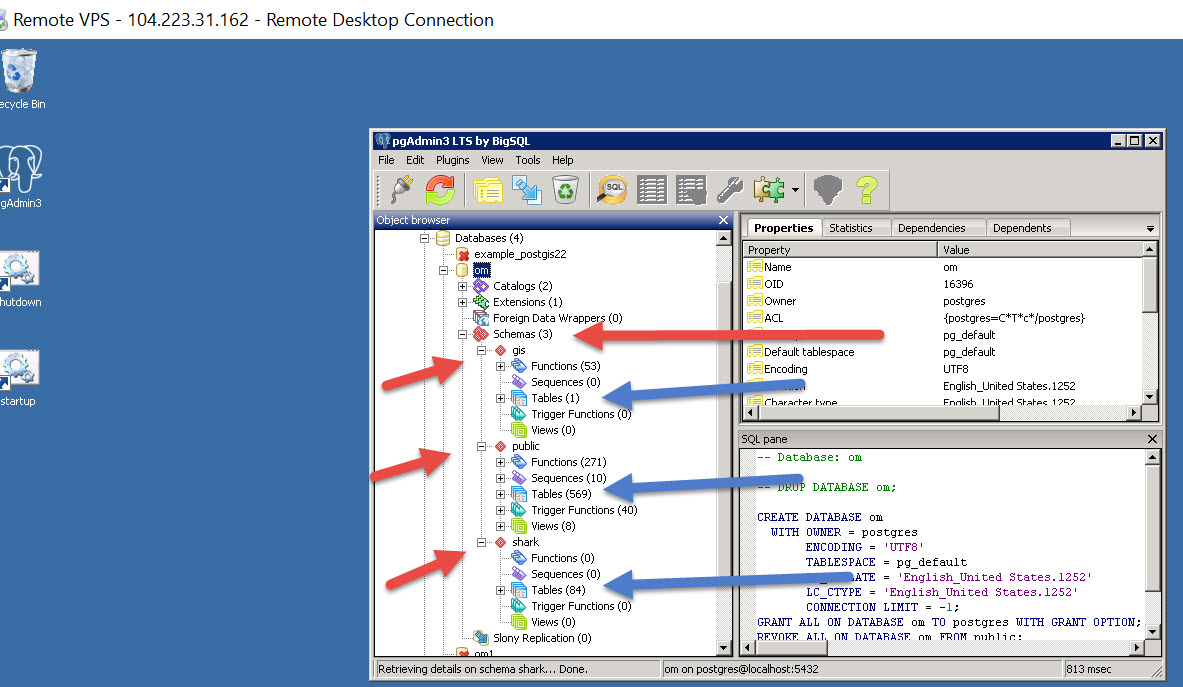Collapse the gis schema node

point(482,350)
